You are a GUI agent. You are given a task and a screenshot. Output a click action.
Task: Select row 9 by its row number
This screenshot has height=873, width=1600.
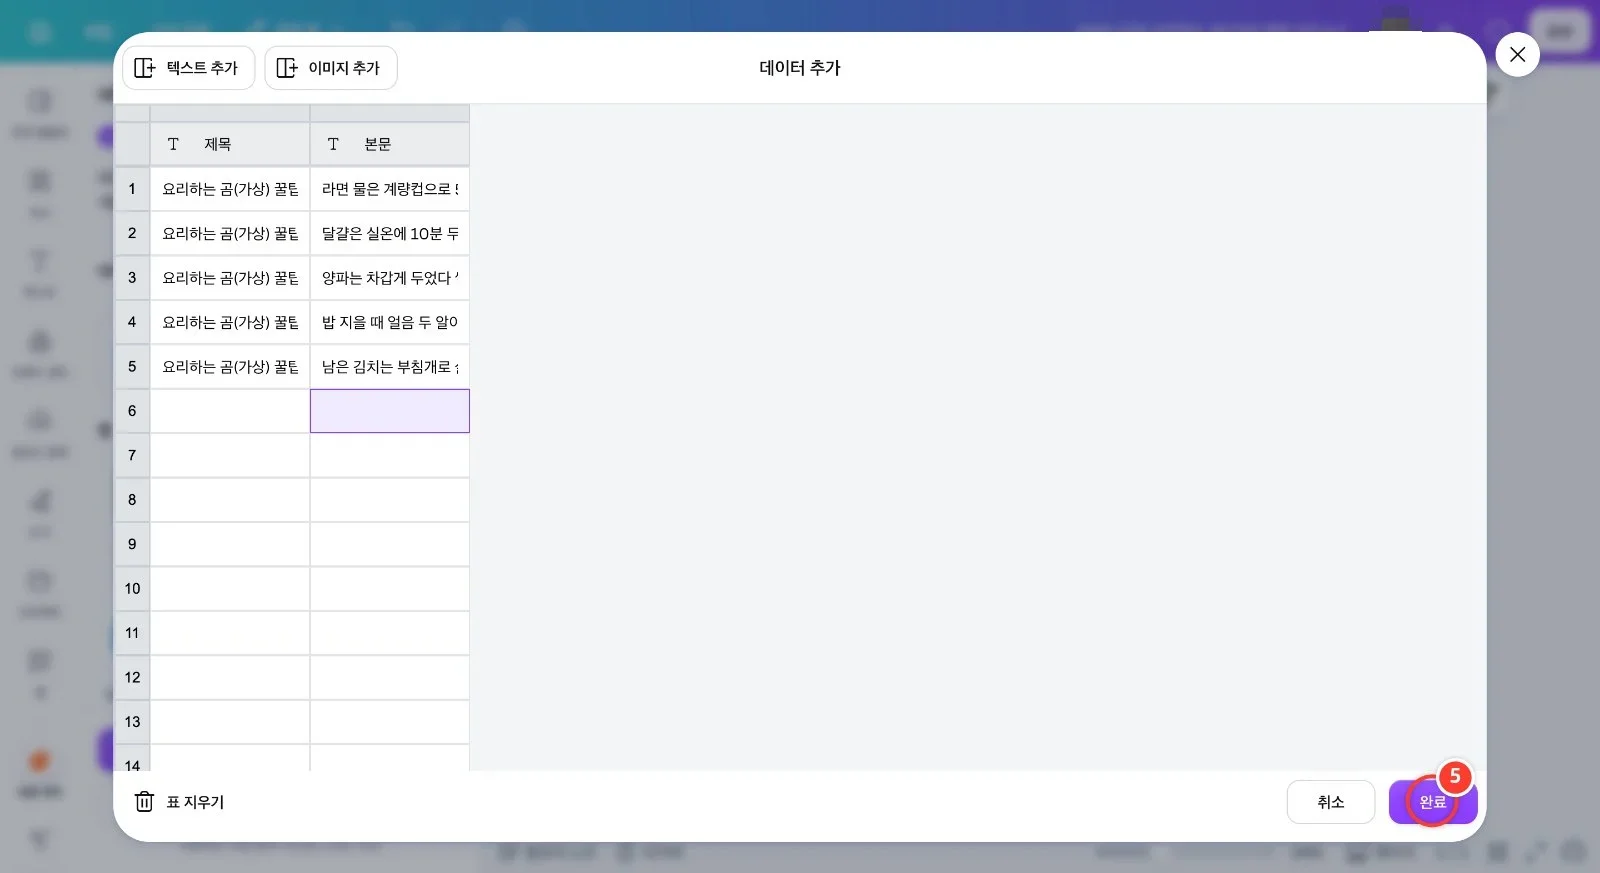click(x=132, y=545)
